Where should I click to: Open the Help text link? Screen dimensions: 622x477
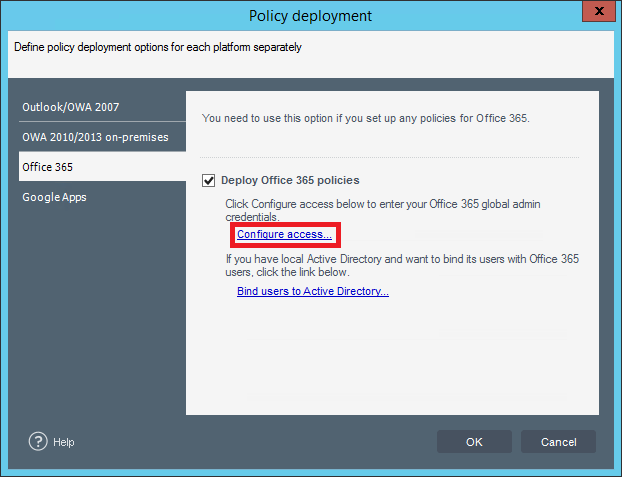(63, 442)
